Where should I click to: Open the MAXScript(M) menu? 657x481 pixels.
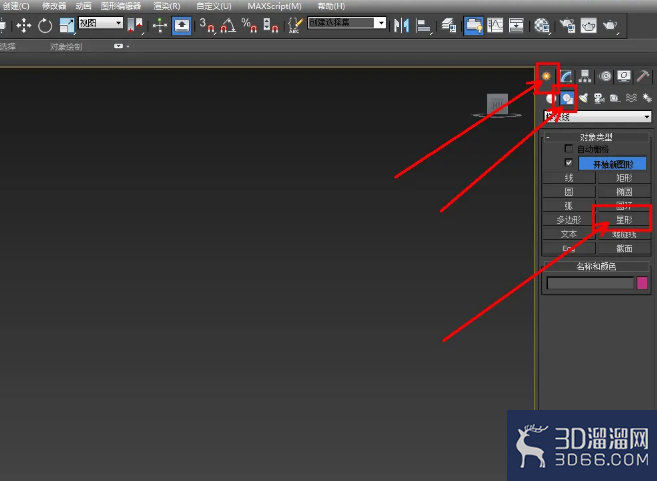tap(274, 6)
